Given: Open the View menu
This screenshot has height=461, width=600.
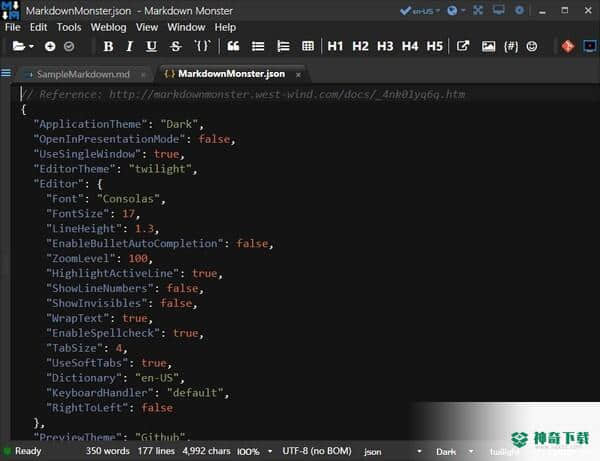Looking at the screenshot, I should (x=147, y=27).
